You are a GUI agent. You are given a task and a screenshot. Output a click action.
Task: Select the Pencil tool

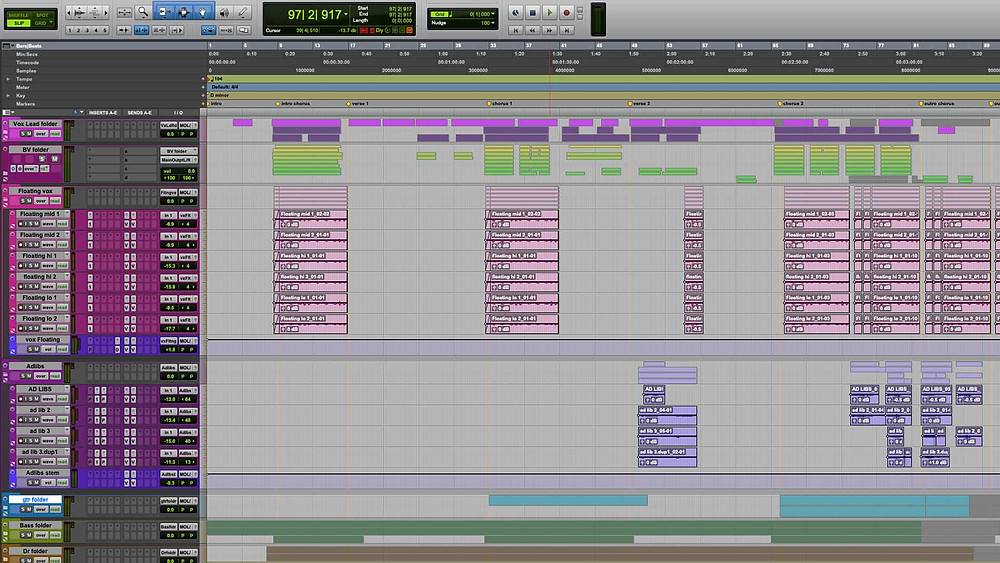coord(243,11)
